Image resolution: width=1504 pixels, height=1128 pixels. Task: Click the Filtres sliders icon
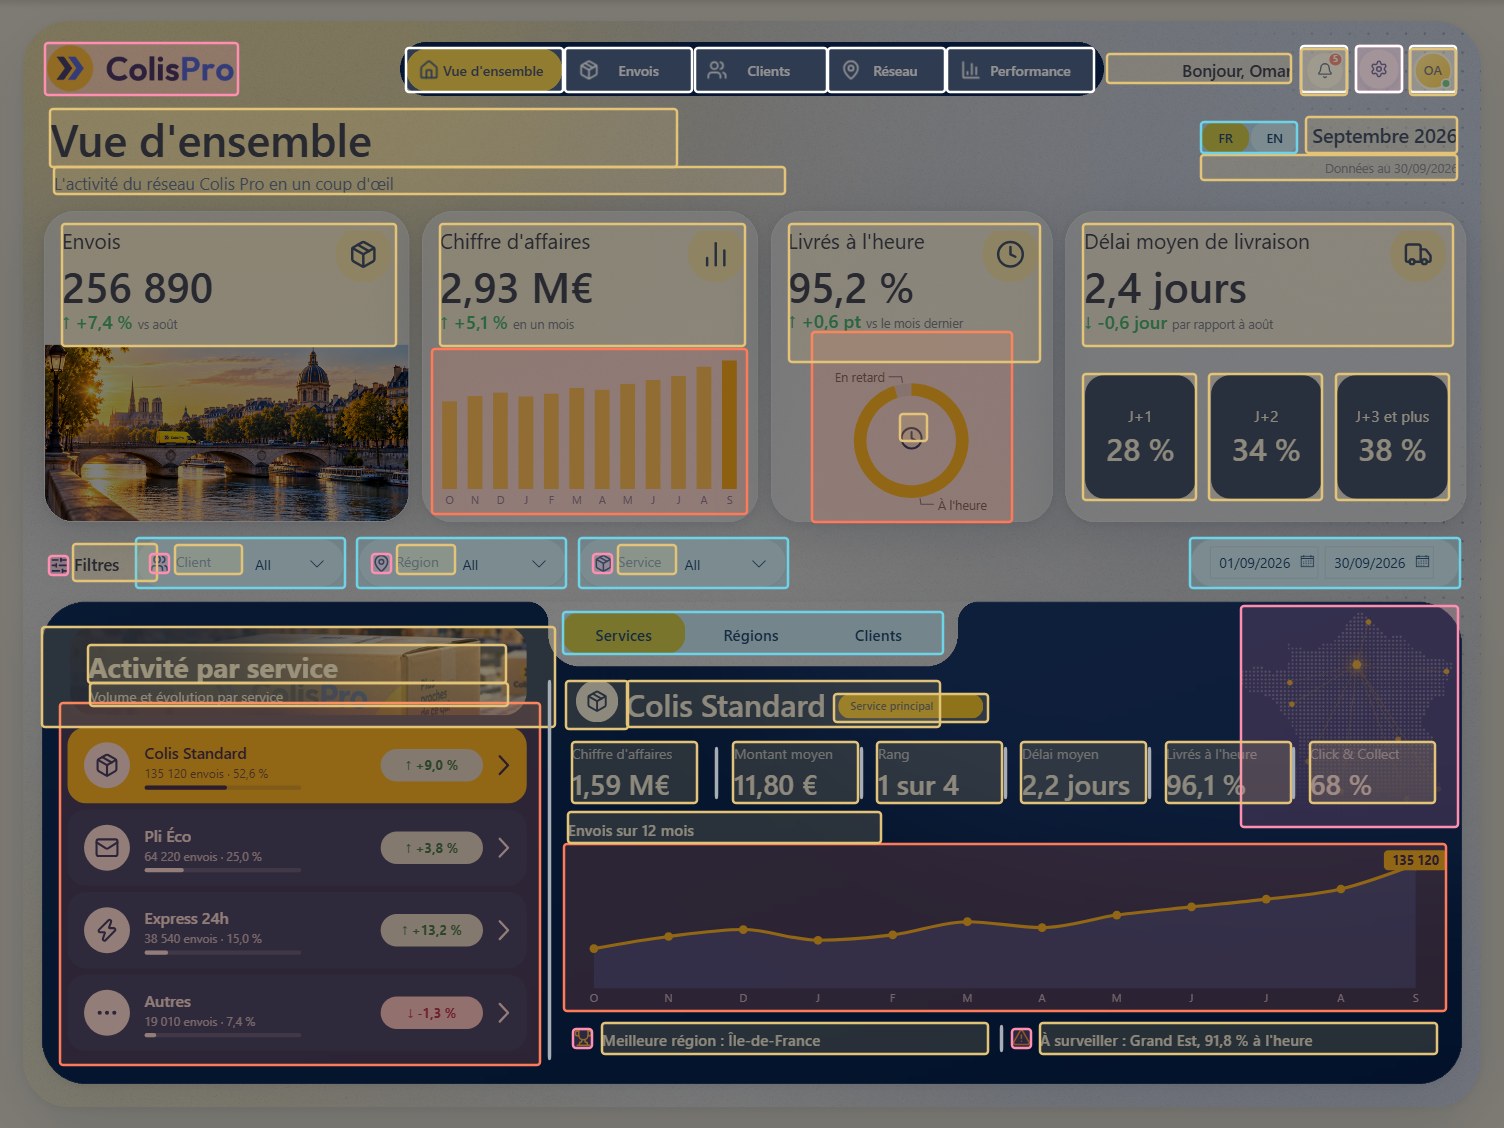tap(59, 565)
